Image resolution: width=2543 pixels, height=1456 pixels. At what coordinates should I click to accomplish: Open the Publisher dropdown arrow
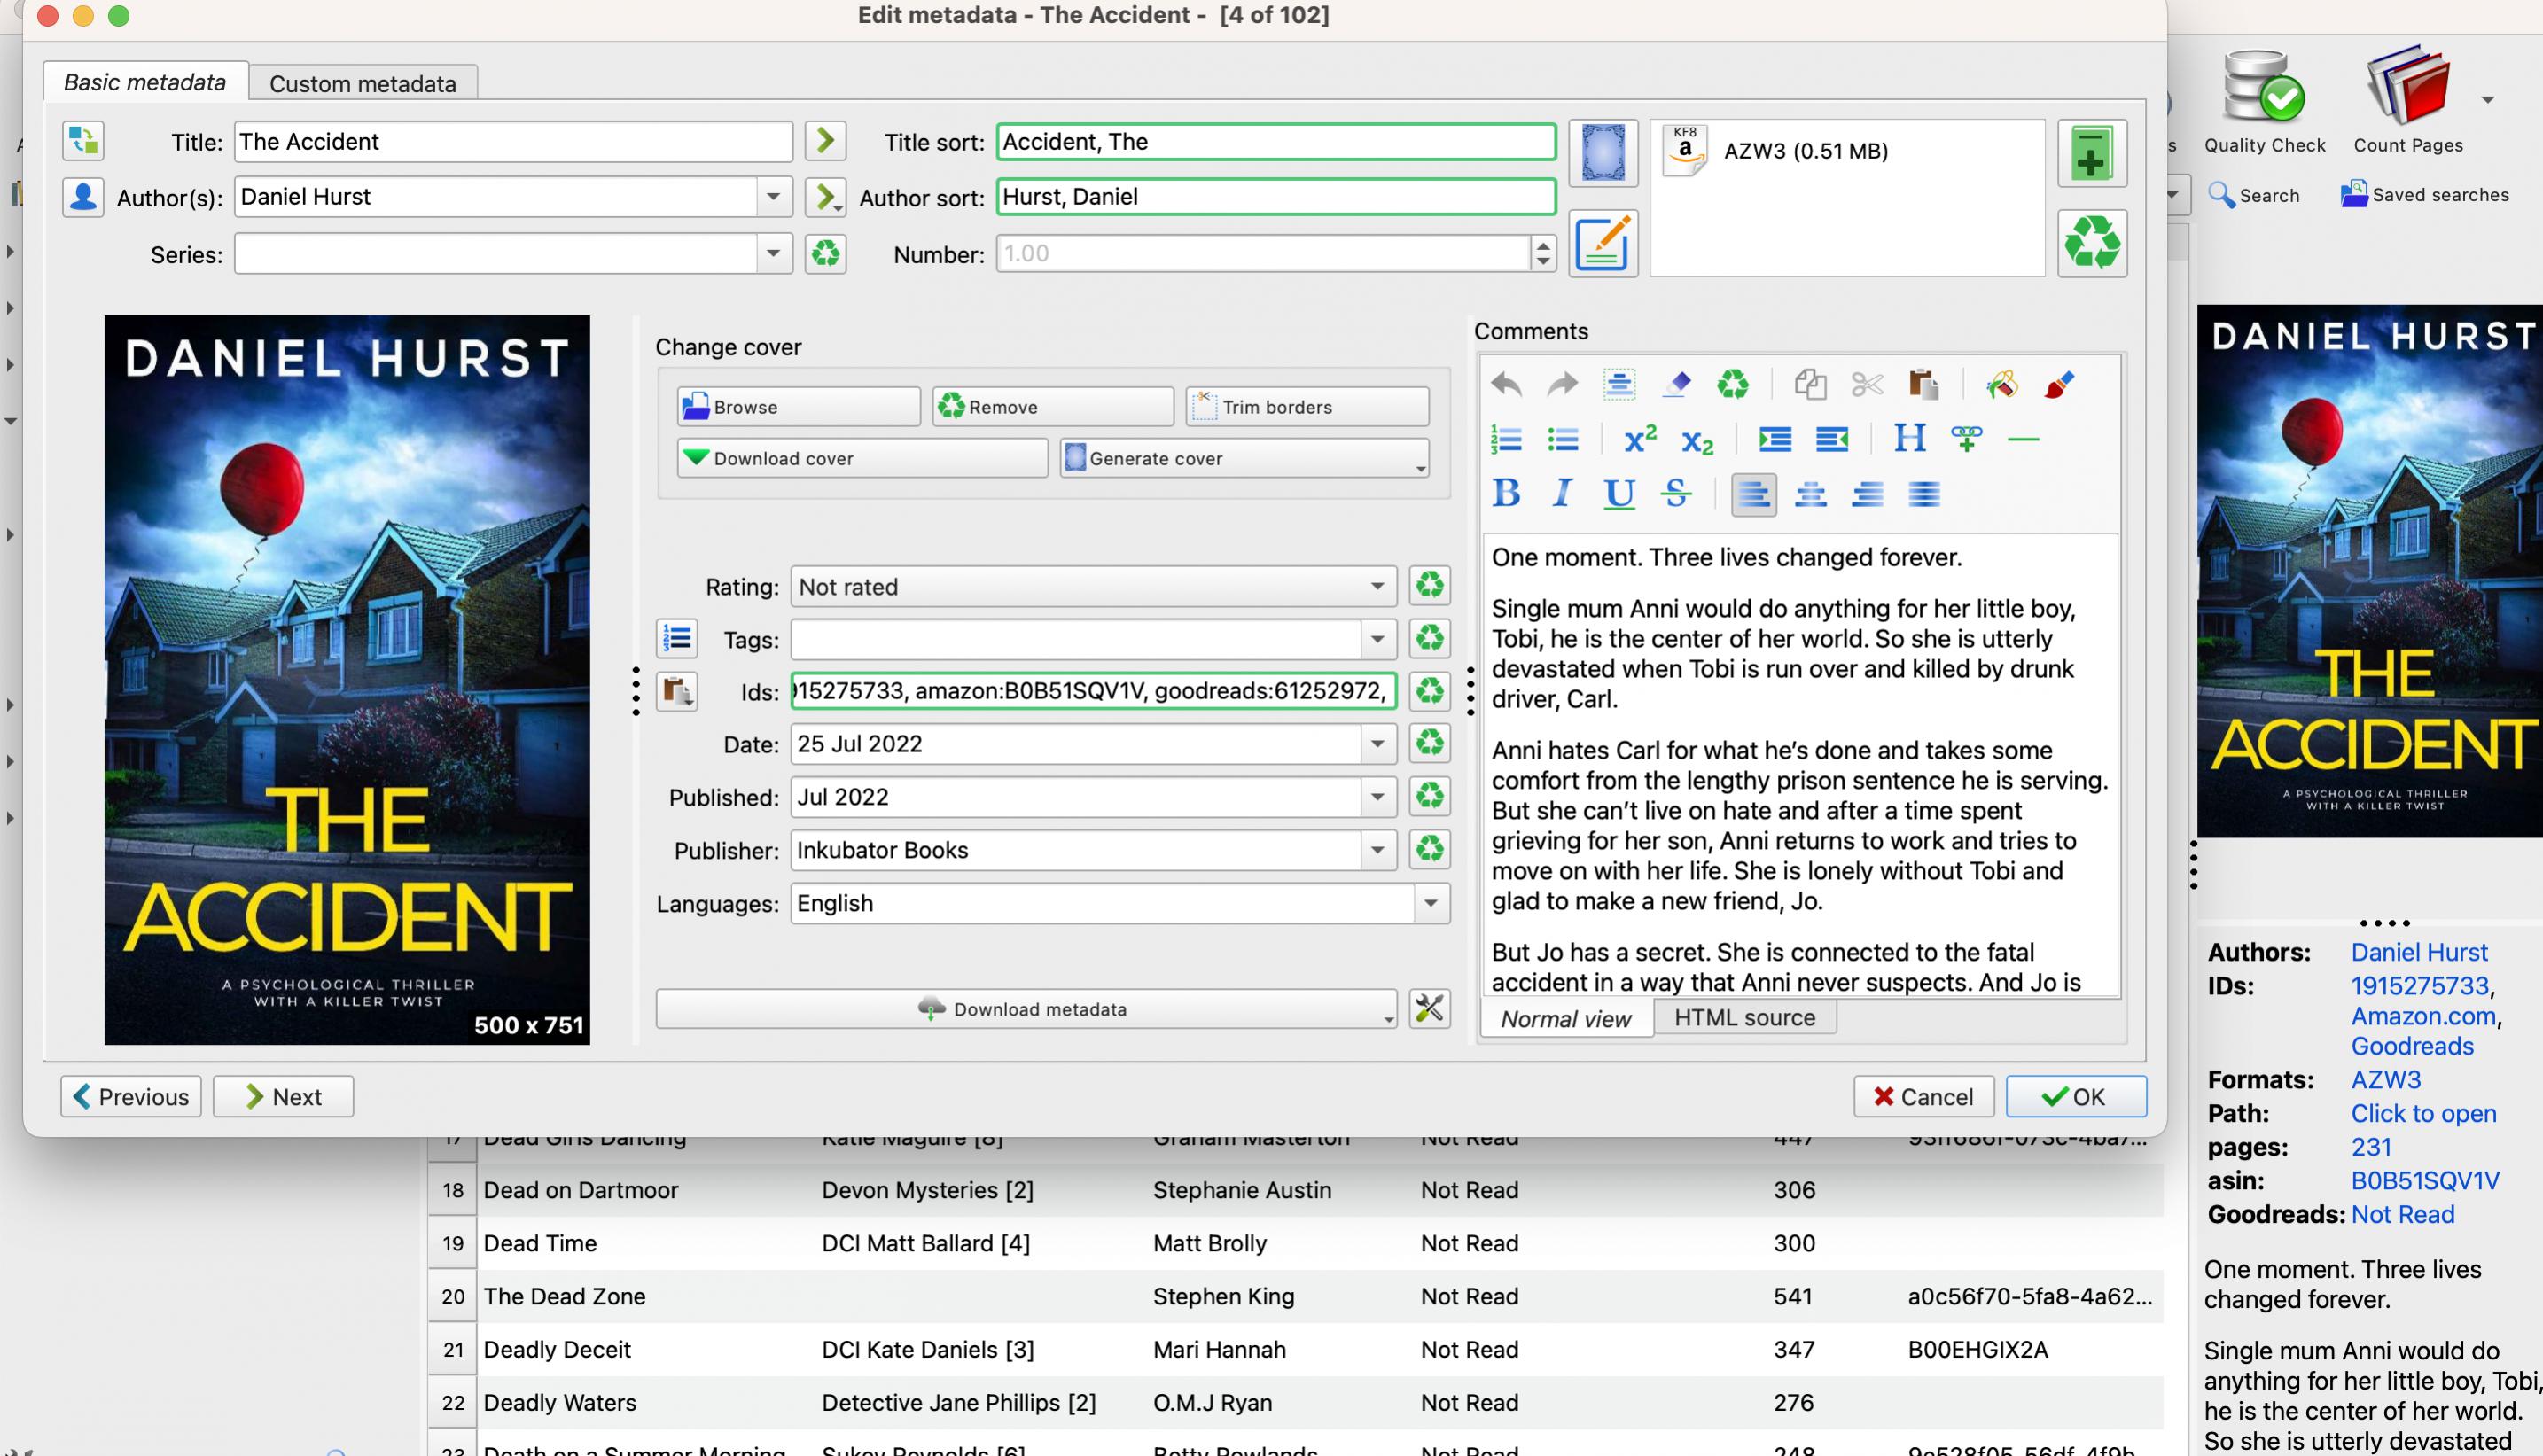(1377, 850)
